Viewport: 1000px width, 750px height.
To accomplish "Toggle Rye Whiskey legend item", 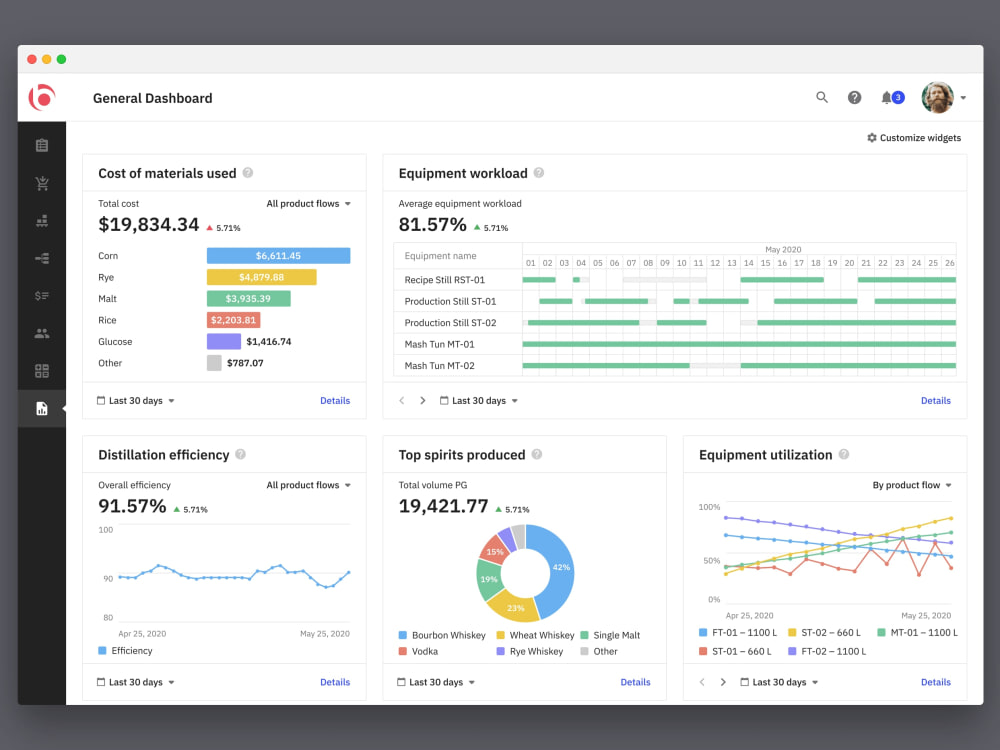I will [x=530, y=651].
